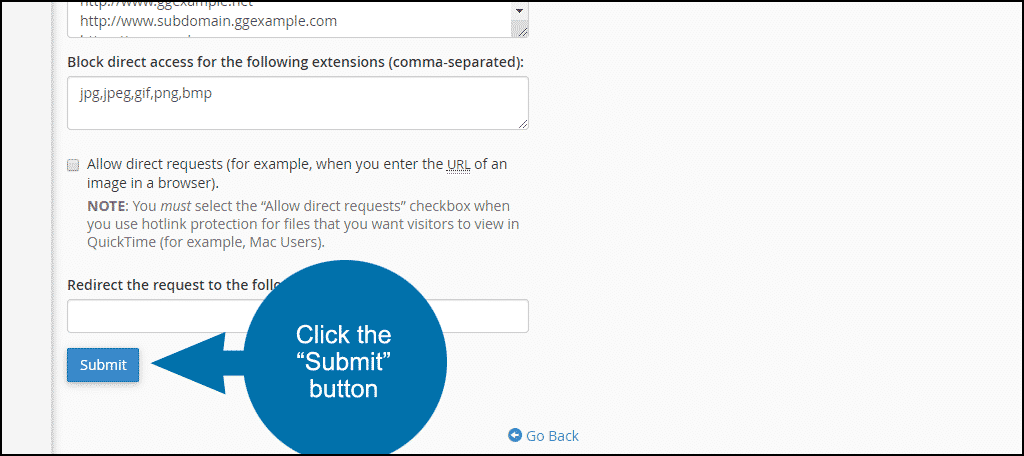Click the blue arrow pointing to Submit

click(197, 363)
